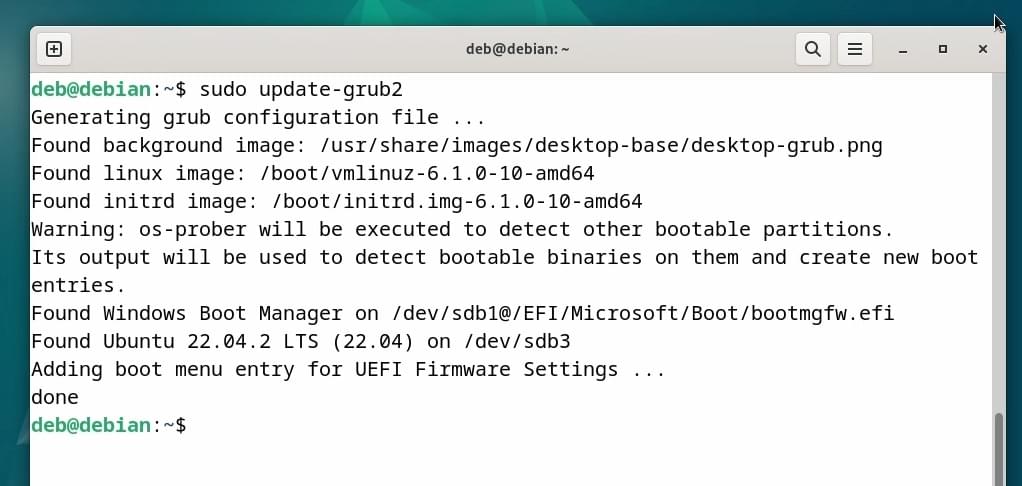Click the /boot/initrd.img-6.1.0-10-amd64 path

[x=457, y=201]
